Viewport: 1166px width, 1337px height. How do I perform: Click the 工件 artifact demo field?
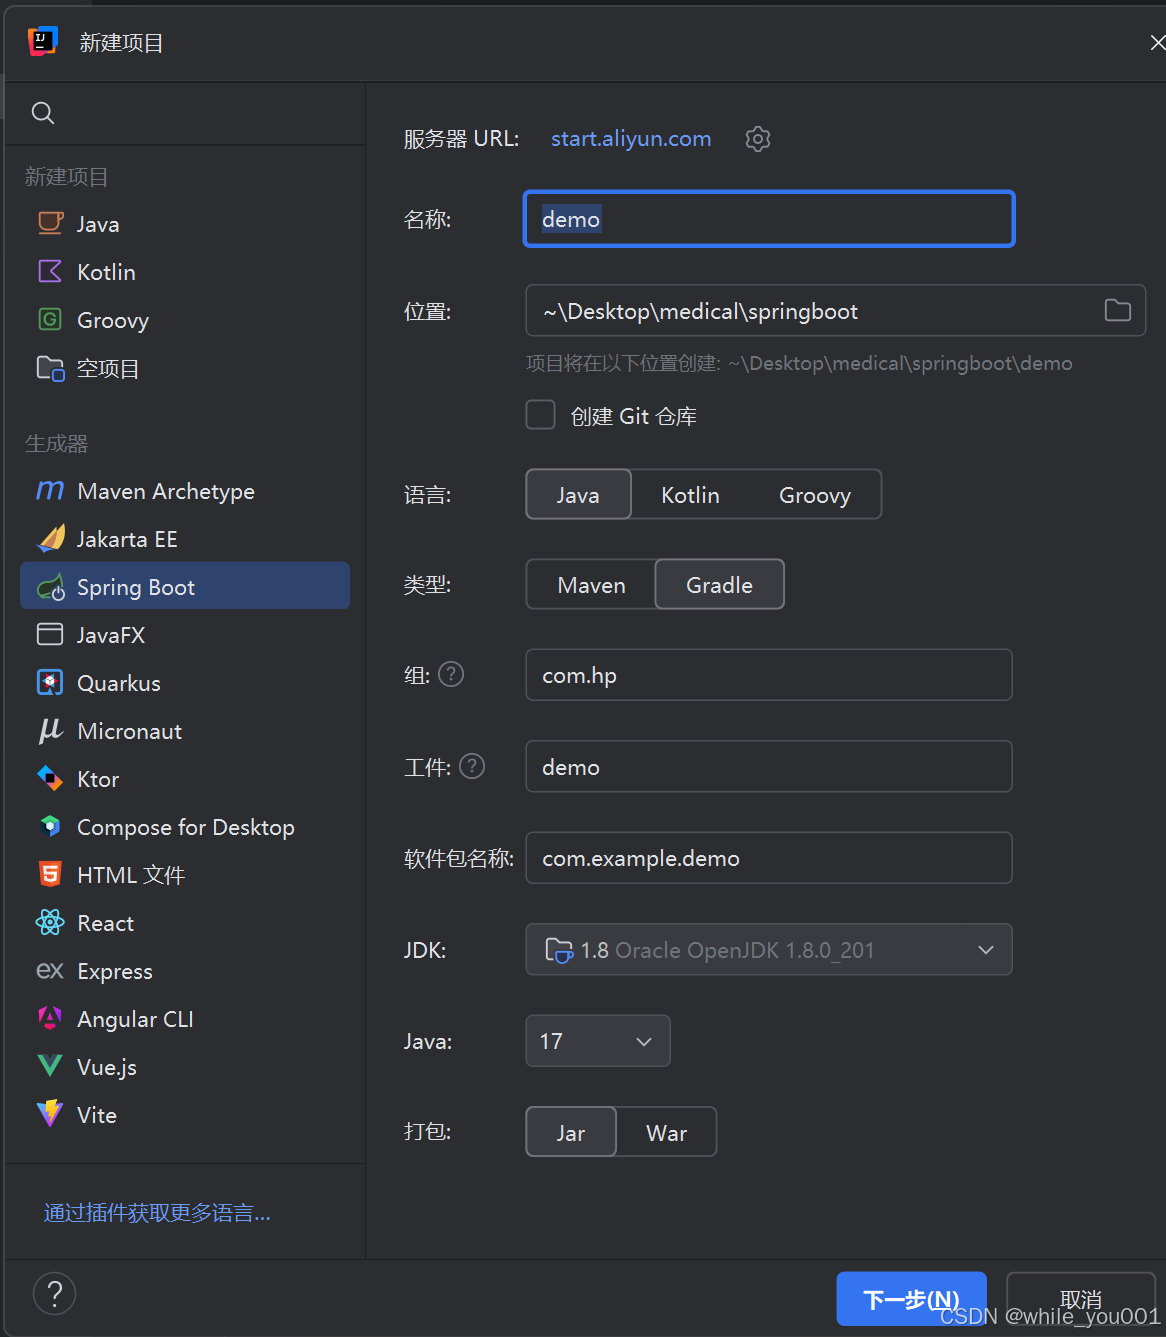(769, 767)
